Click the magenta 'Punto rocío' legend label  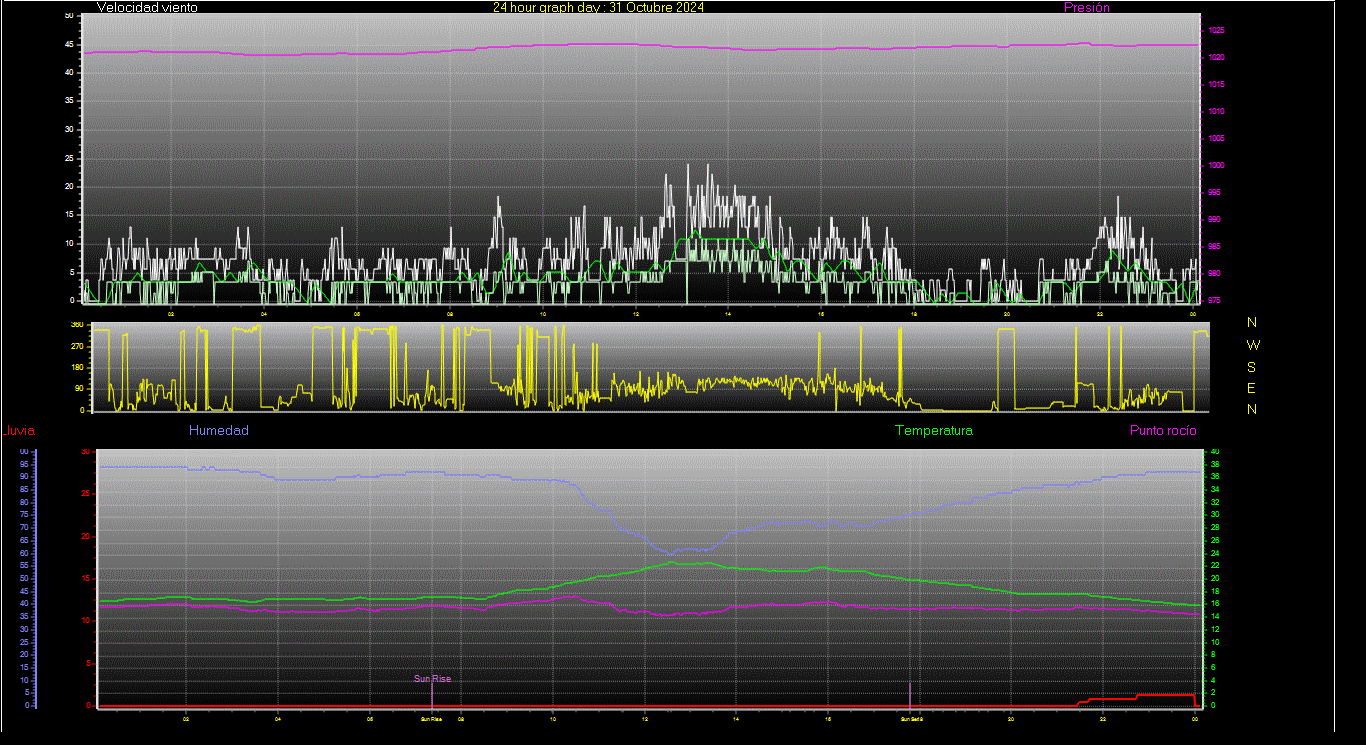[x=1163, y=431]
